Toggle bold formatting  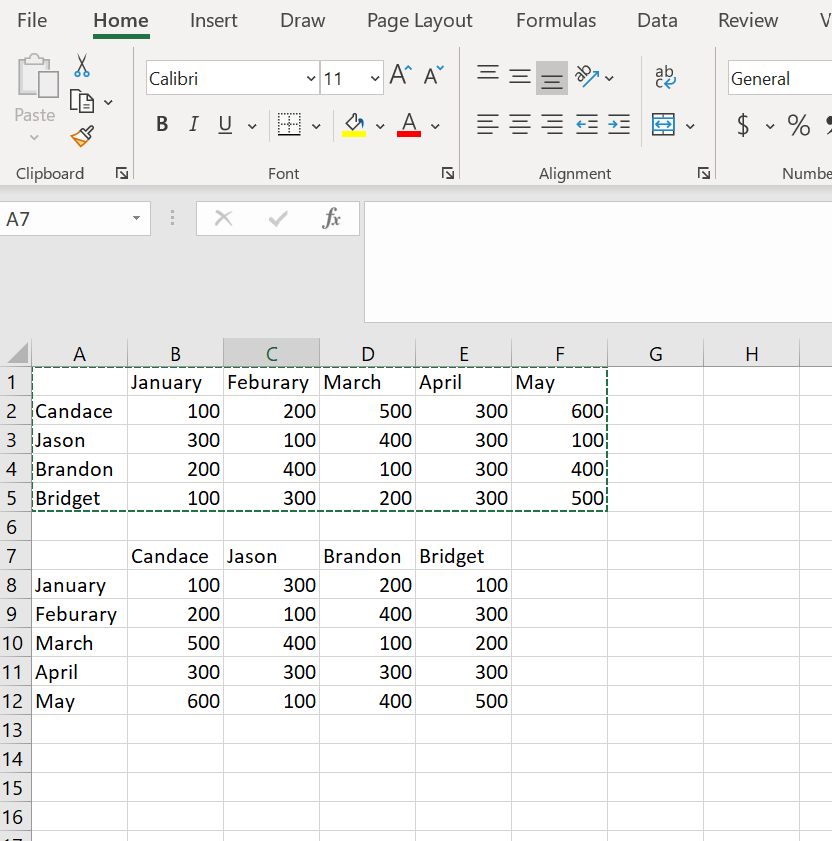(x=161, y=124)
